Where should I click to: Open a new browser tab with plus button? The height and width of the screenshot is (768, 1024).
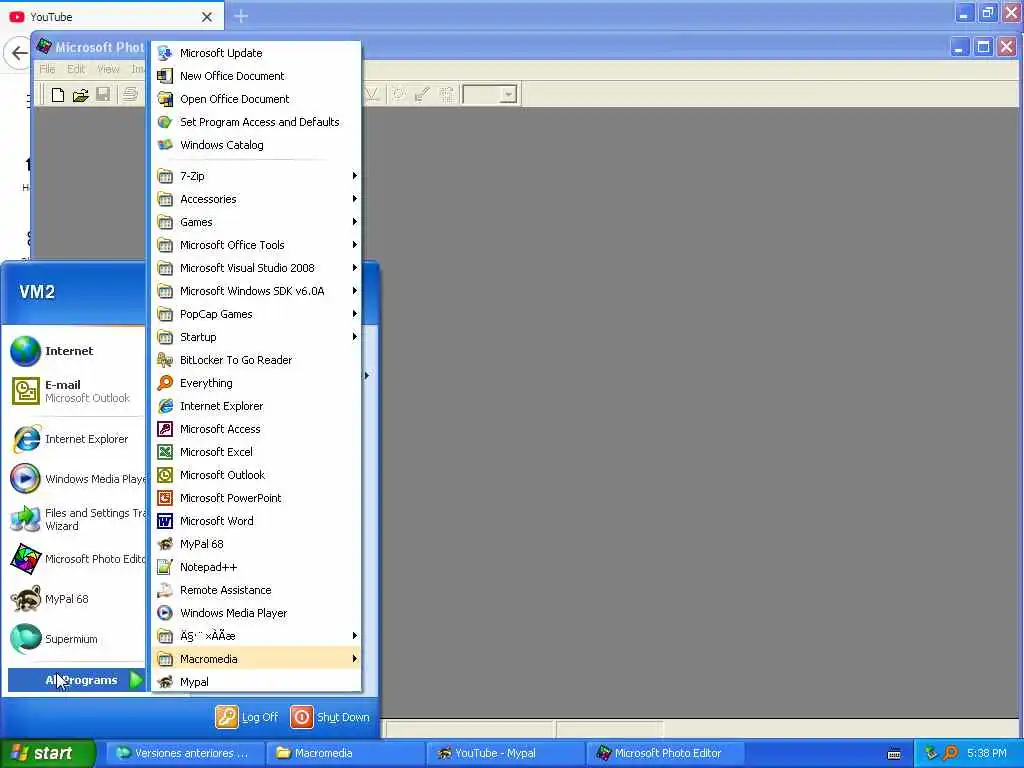(x=241, y=16)
